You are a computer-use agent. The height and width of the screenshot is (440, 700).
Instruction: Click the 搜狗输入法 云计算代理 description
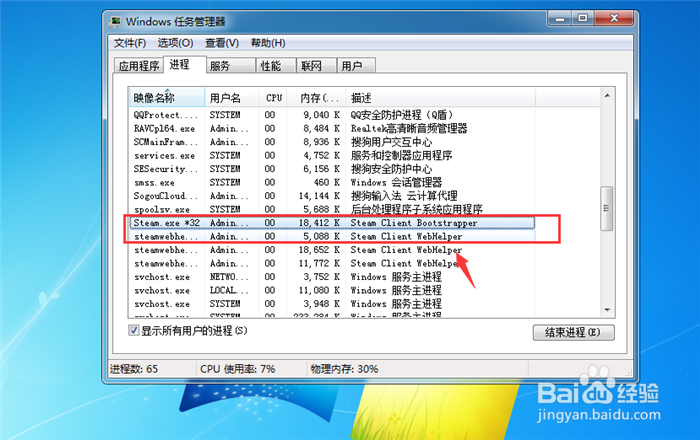[x=404, y=195]
